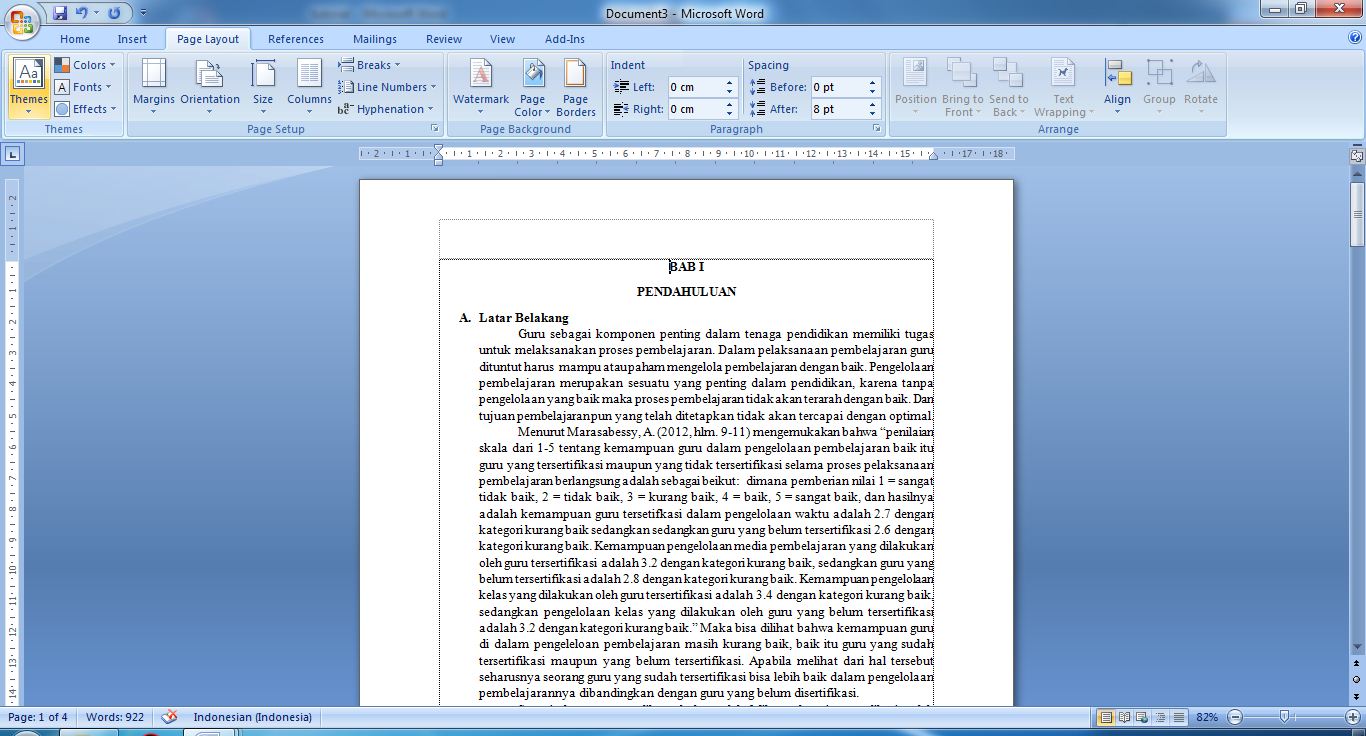Click the tab selector left of ruler
Image resolution: width=1366 pixels, height=736 pixels.
(13, 154)
